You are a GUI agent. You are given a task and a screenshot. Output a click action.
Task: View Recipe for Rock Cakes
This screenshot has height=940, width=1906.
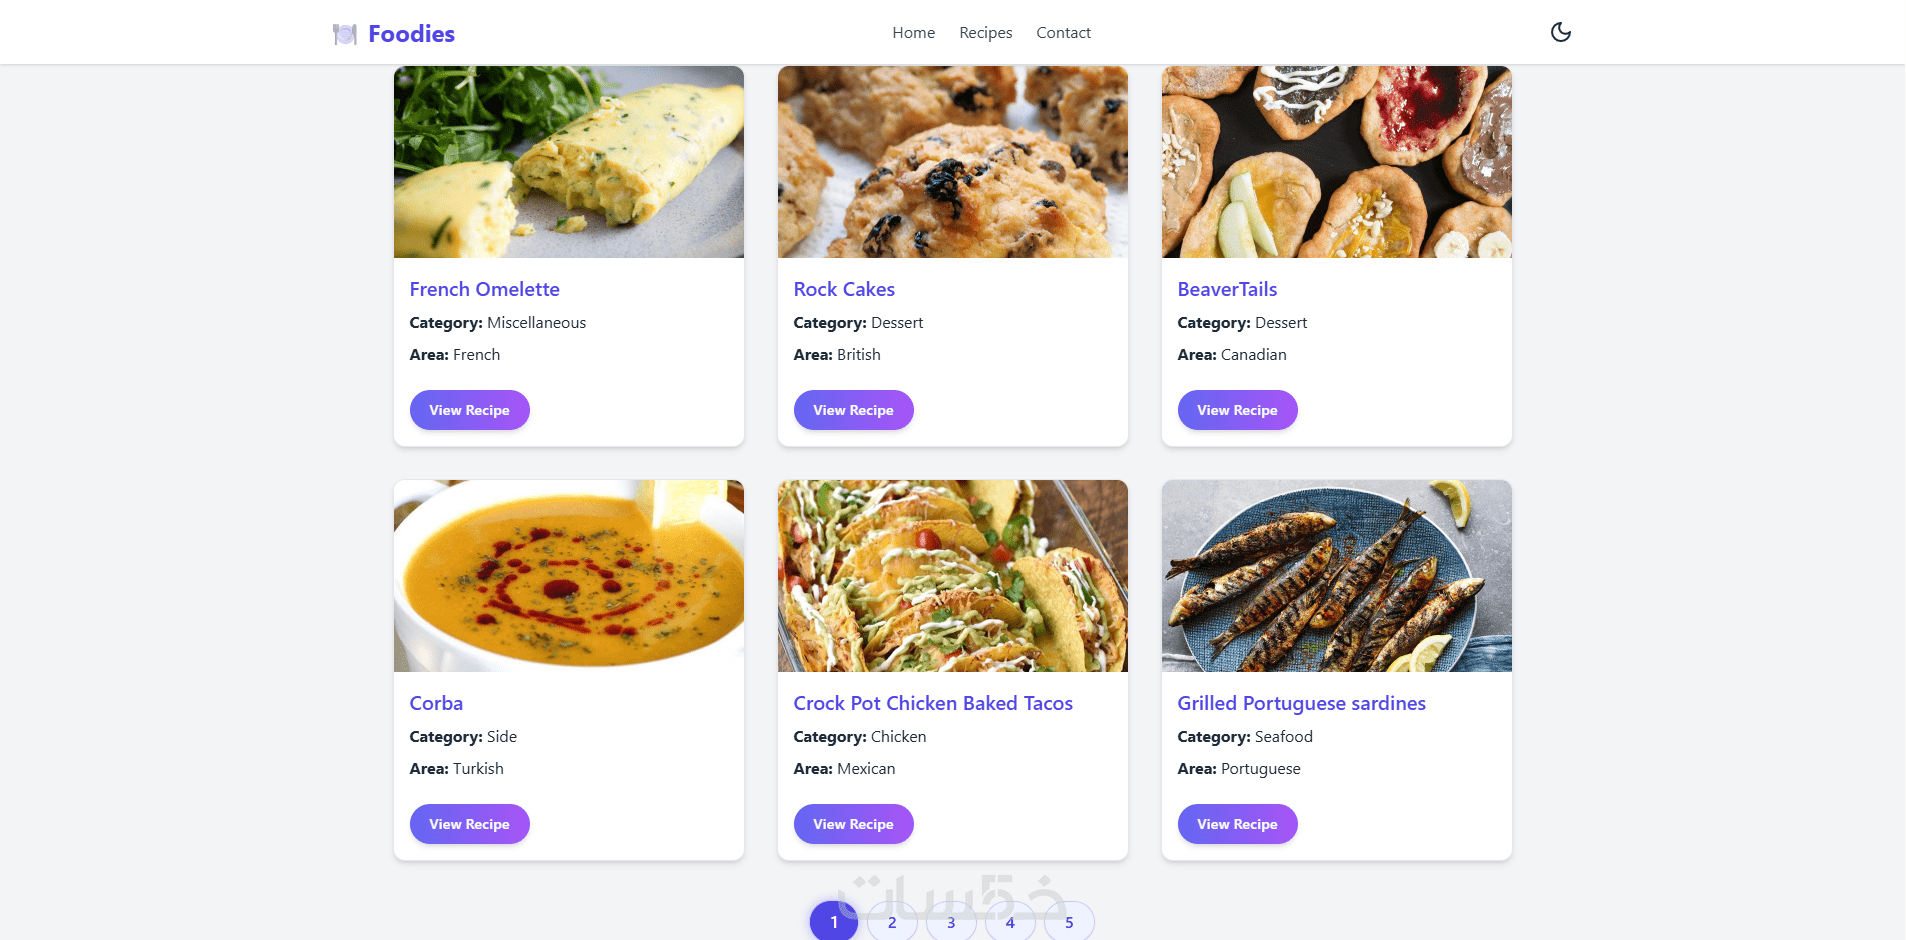(x=853, y=410)
